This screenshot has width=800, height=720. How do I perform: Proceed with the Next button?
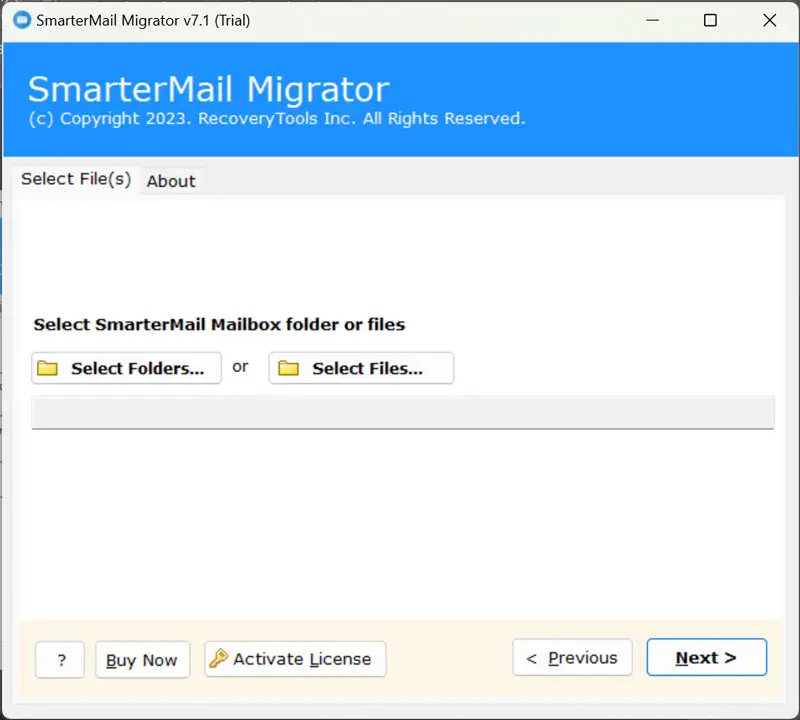pos(706,658)
